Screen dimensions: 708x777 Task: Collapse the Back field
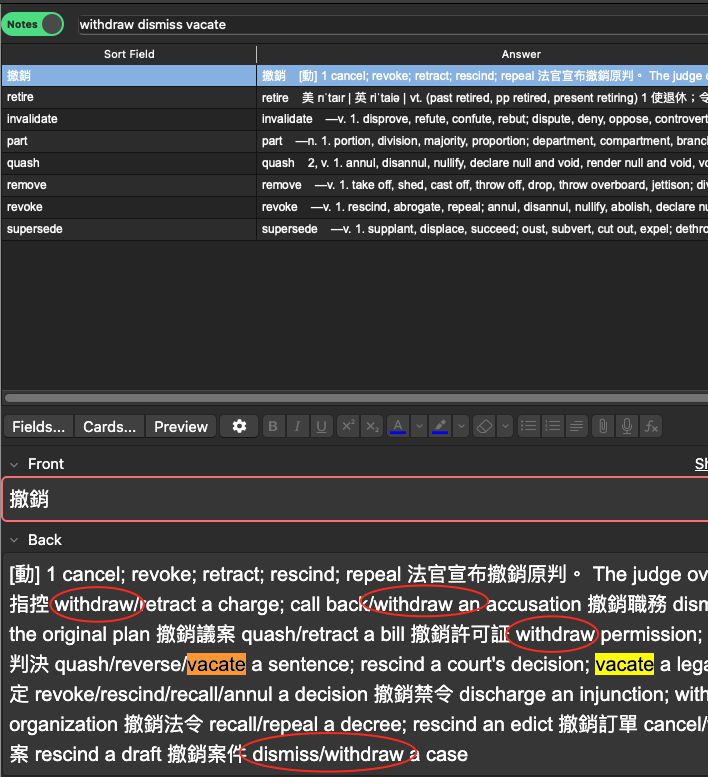(14, 540)
